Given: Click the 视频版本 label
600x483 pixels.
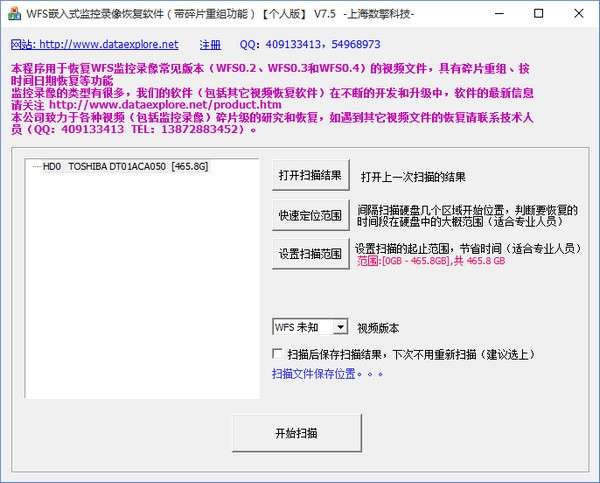Looking at the screenshot, I should click(x=378, y=328).
